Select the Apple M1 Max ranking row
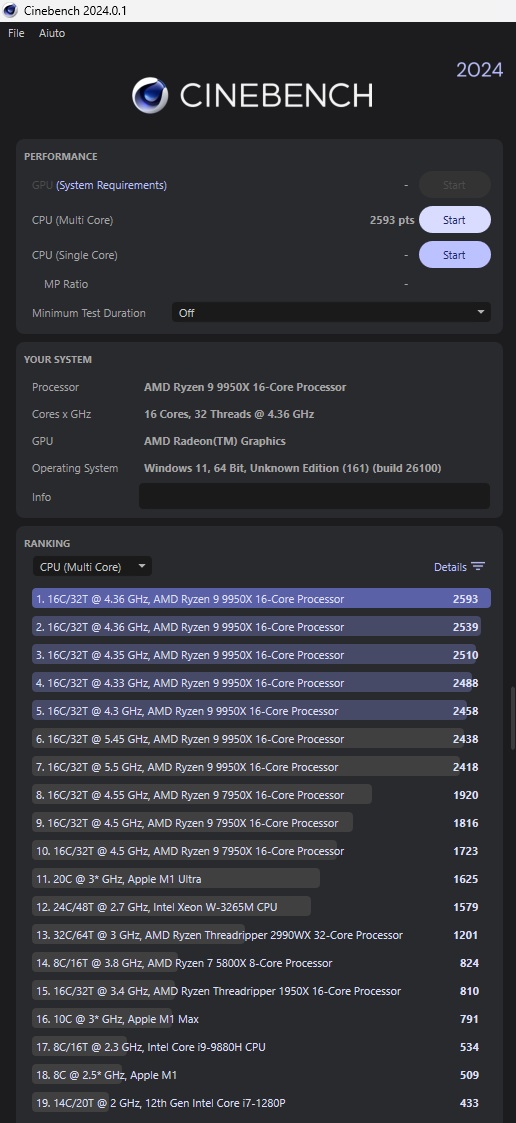This screenshot has width=516, height=1123. click(x=262, y=1018)
